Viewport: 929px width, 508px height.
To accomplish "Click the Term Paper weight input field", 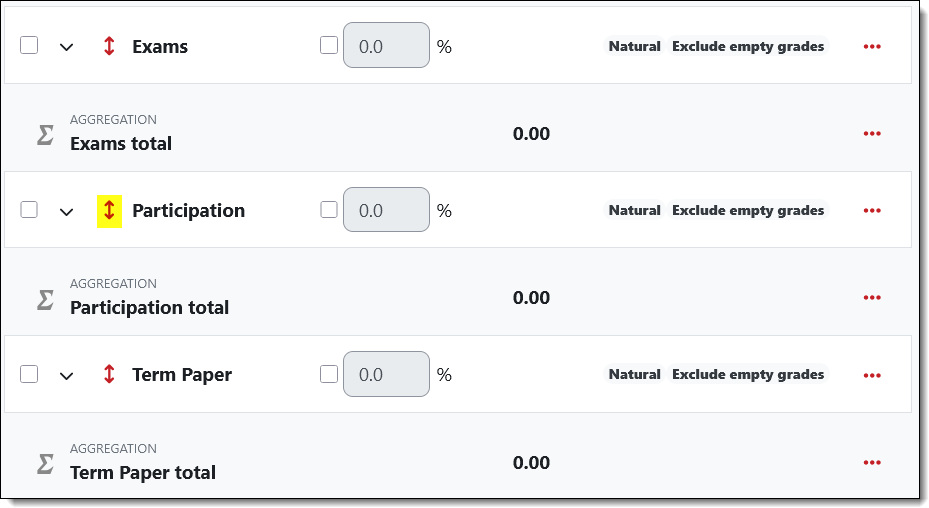I will [386, 375].
